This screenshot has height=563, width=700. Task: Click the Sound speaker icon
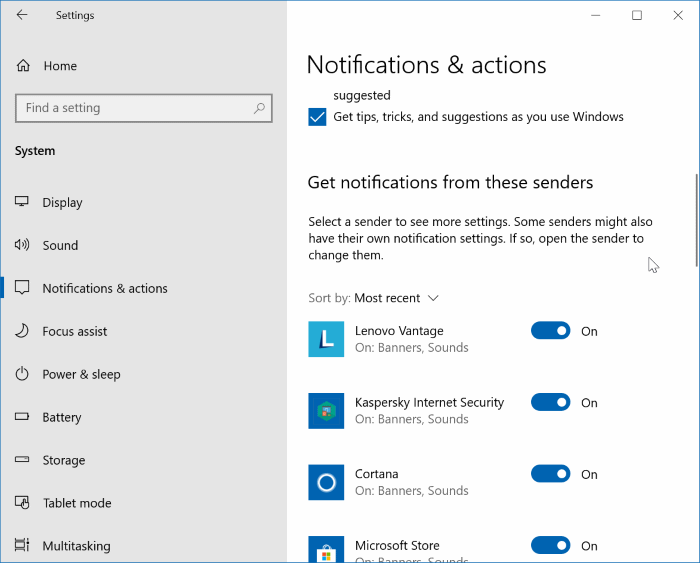click(x=22, y=245)
